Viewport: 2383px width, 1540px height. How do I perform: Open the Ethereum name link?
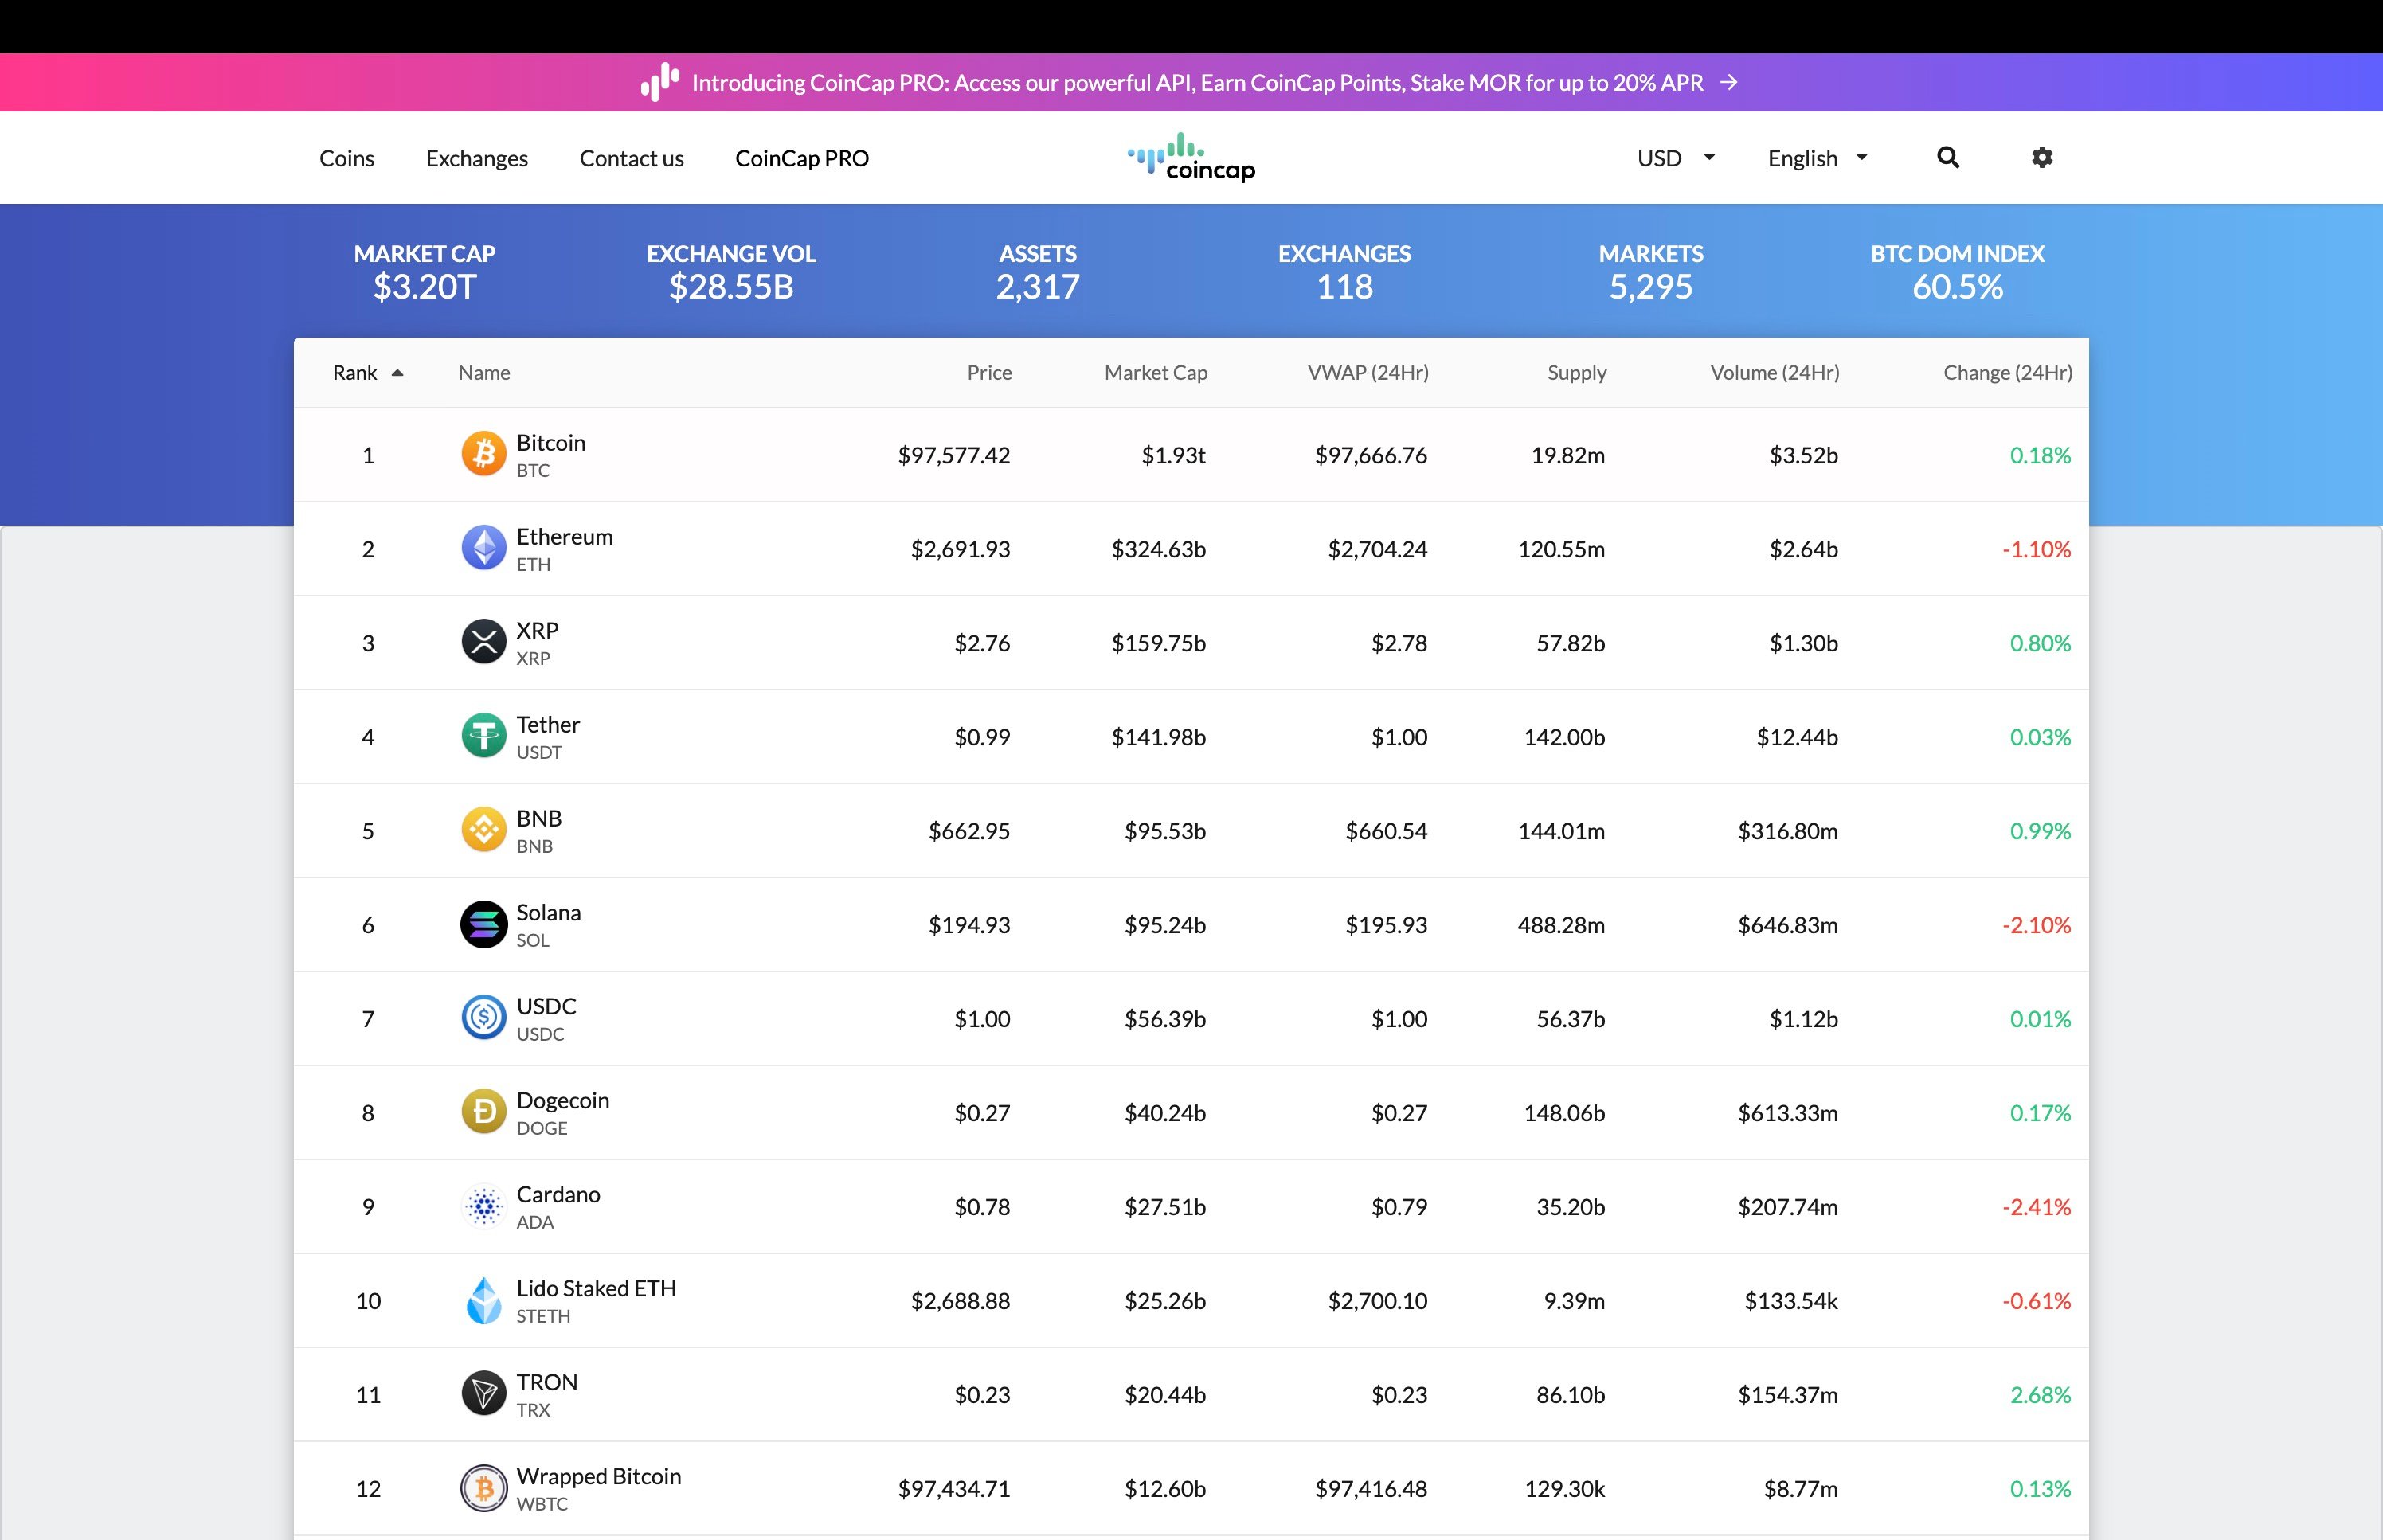click(565, 536)
